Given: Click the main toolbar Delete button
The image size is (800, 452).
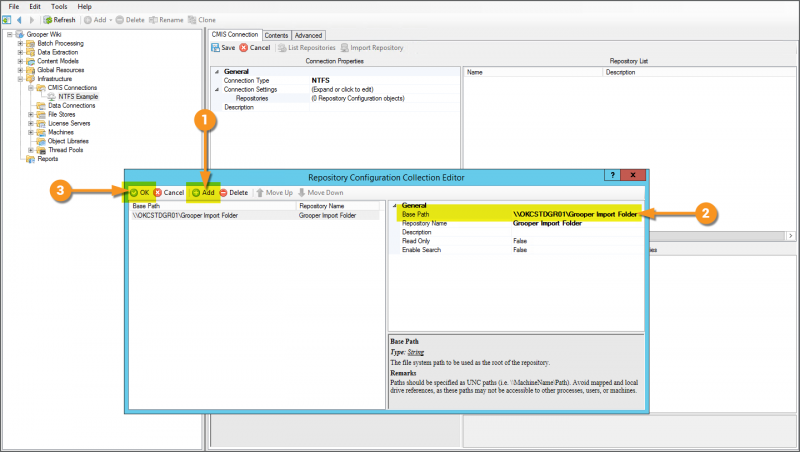Looking at the screenshot, I should pyautogui.click(x=130, y=20).
